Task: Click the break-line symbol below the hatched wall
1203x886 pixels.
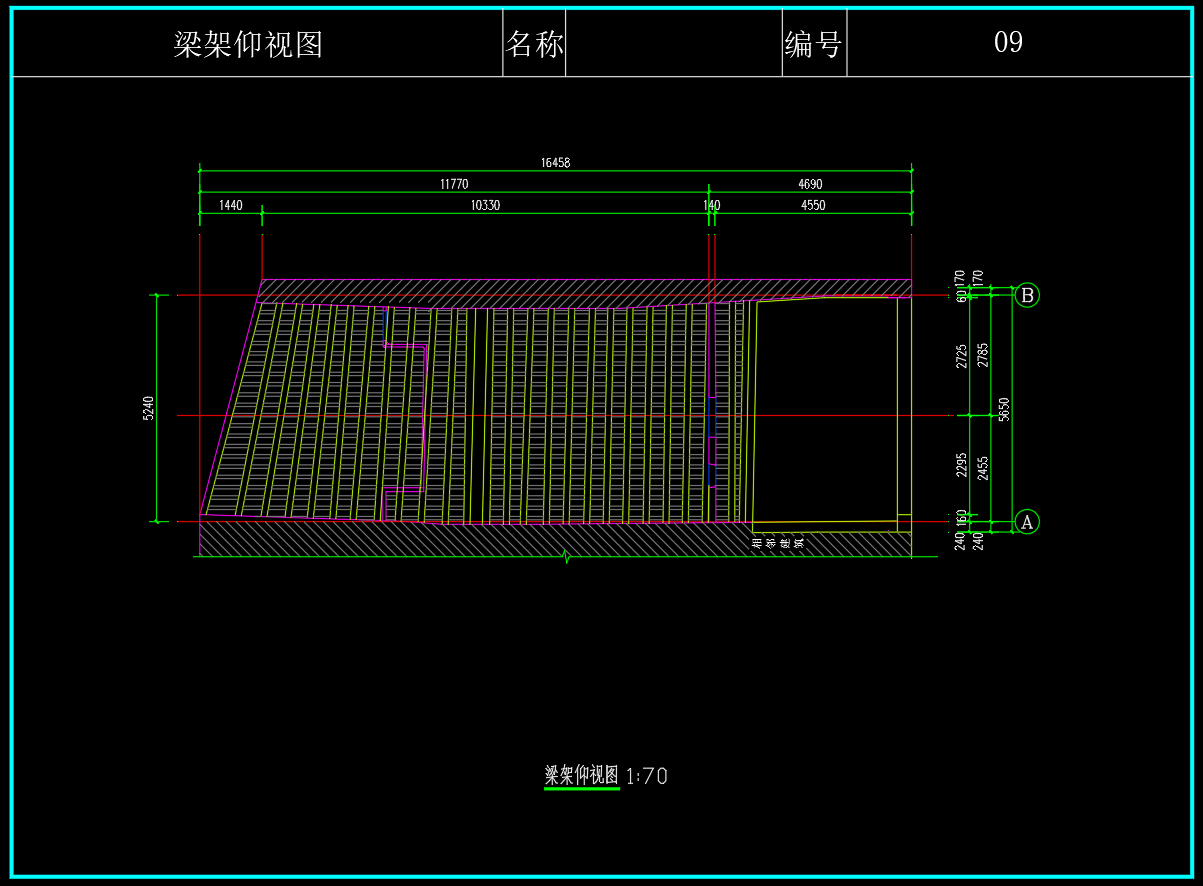Action: coord(567,557)
